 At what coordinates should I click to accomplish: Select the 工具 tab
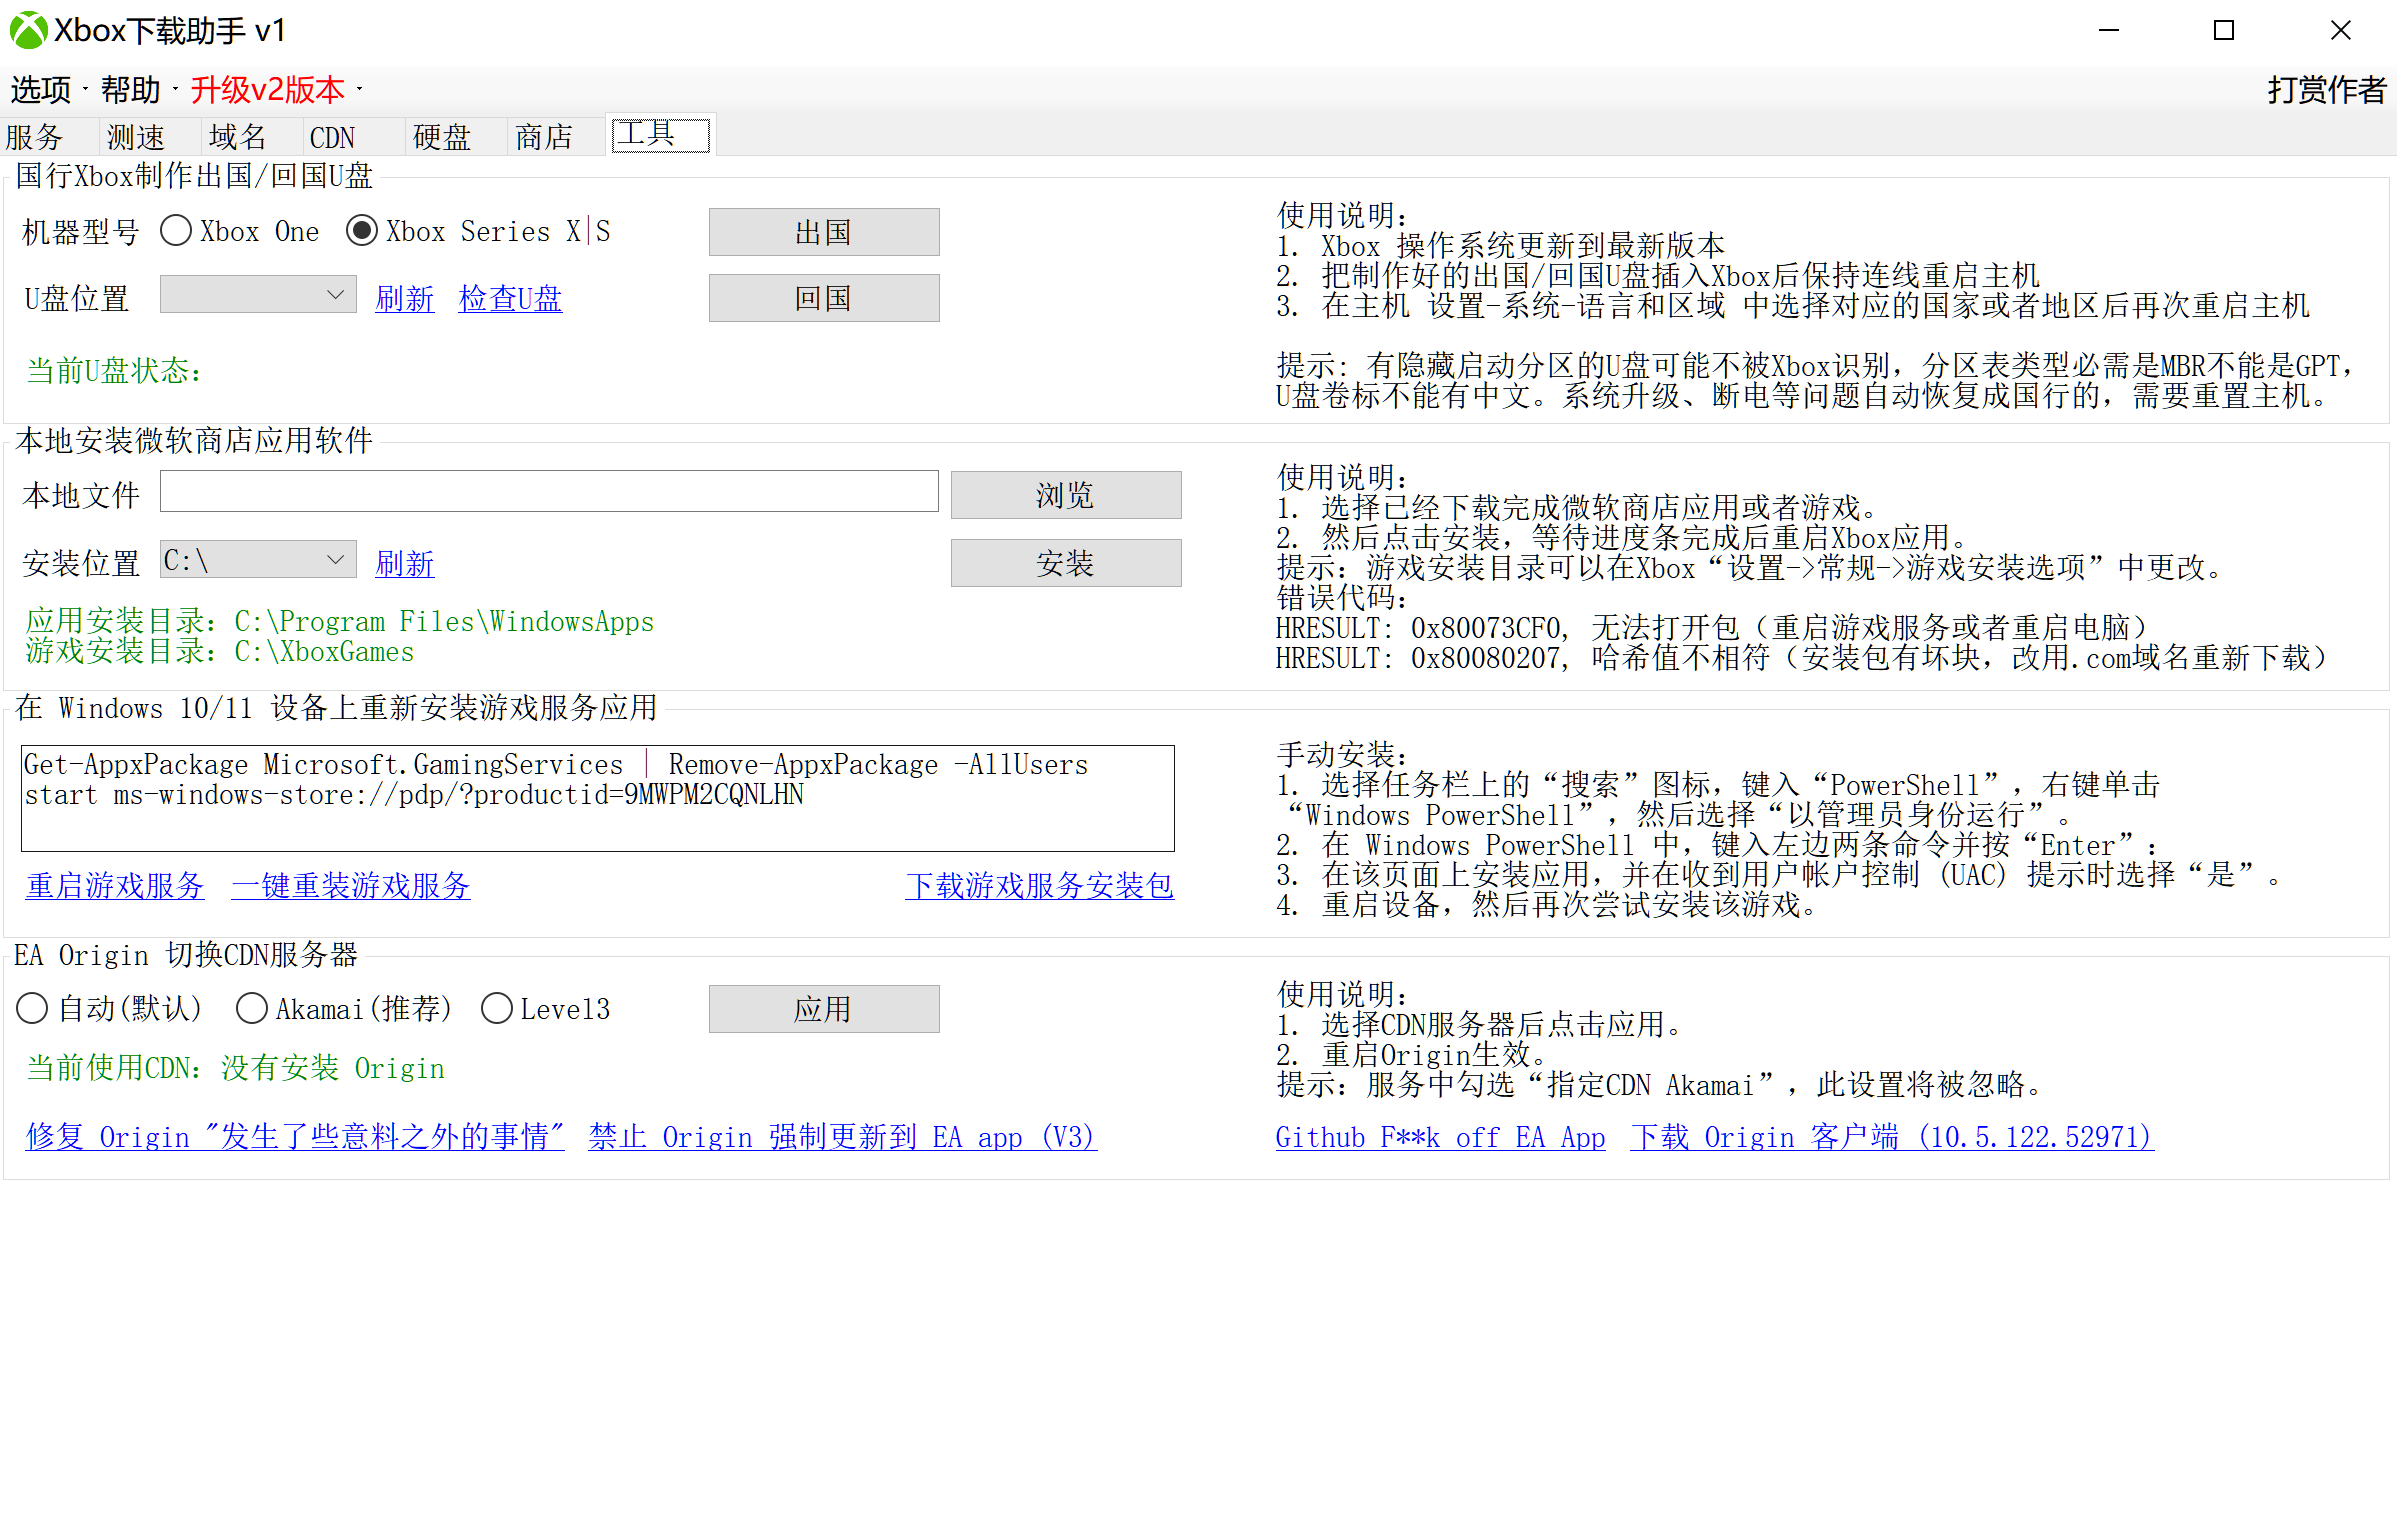click(x=660, y=134)
